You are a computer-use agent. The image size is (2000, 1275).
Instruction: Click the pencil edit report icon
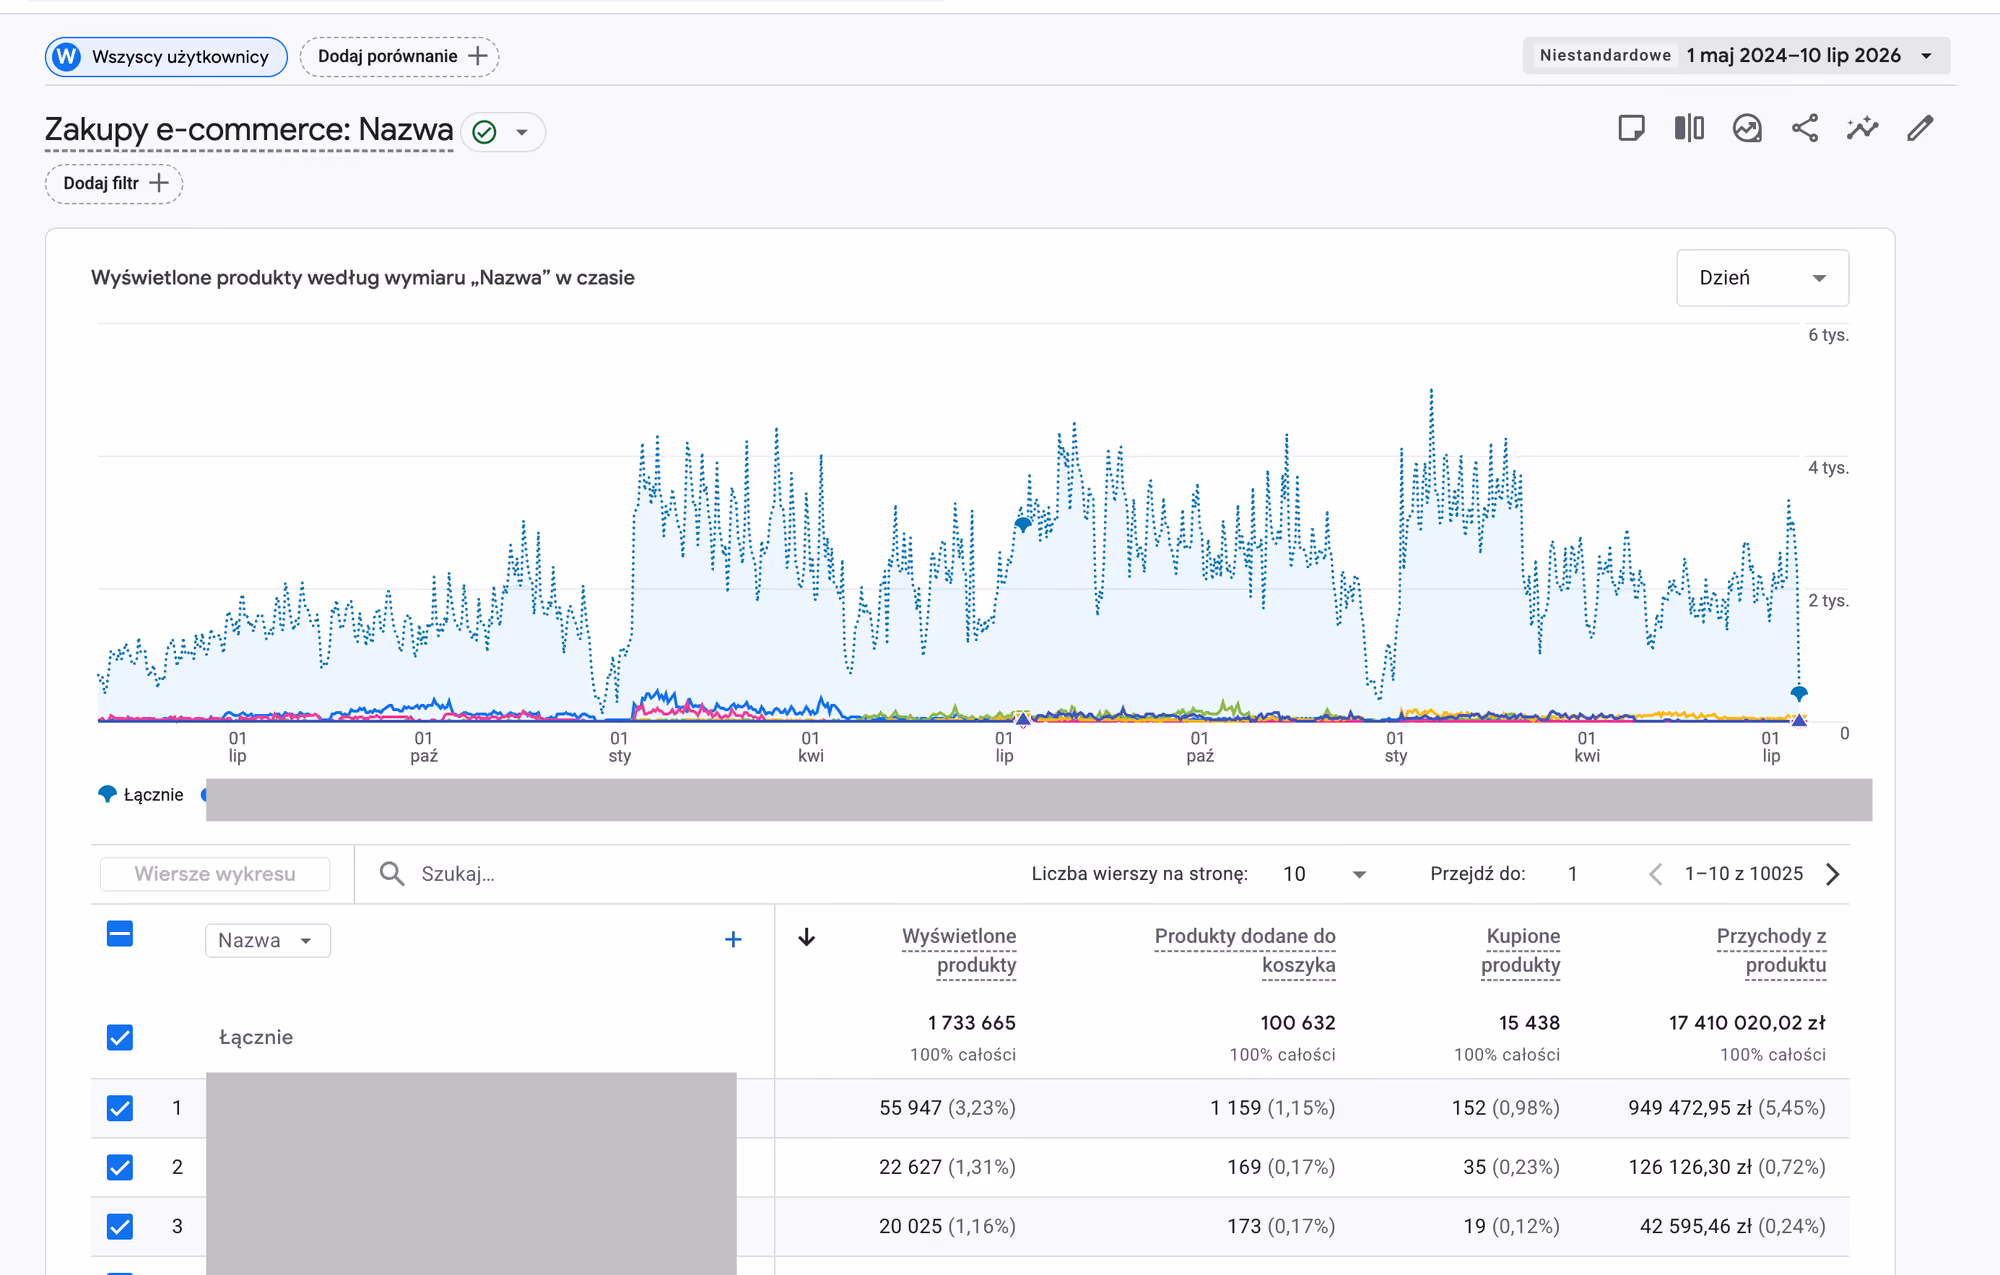click(x=1920, y=128)
